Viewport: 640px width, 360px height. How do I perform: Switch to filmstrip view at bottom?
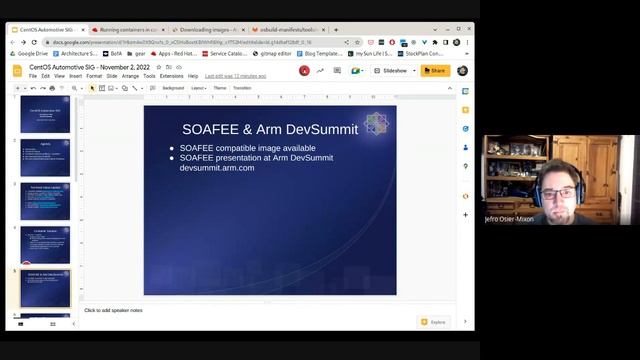(21, 324)
